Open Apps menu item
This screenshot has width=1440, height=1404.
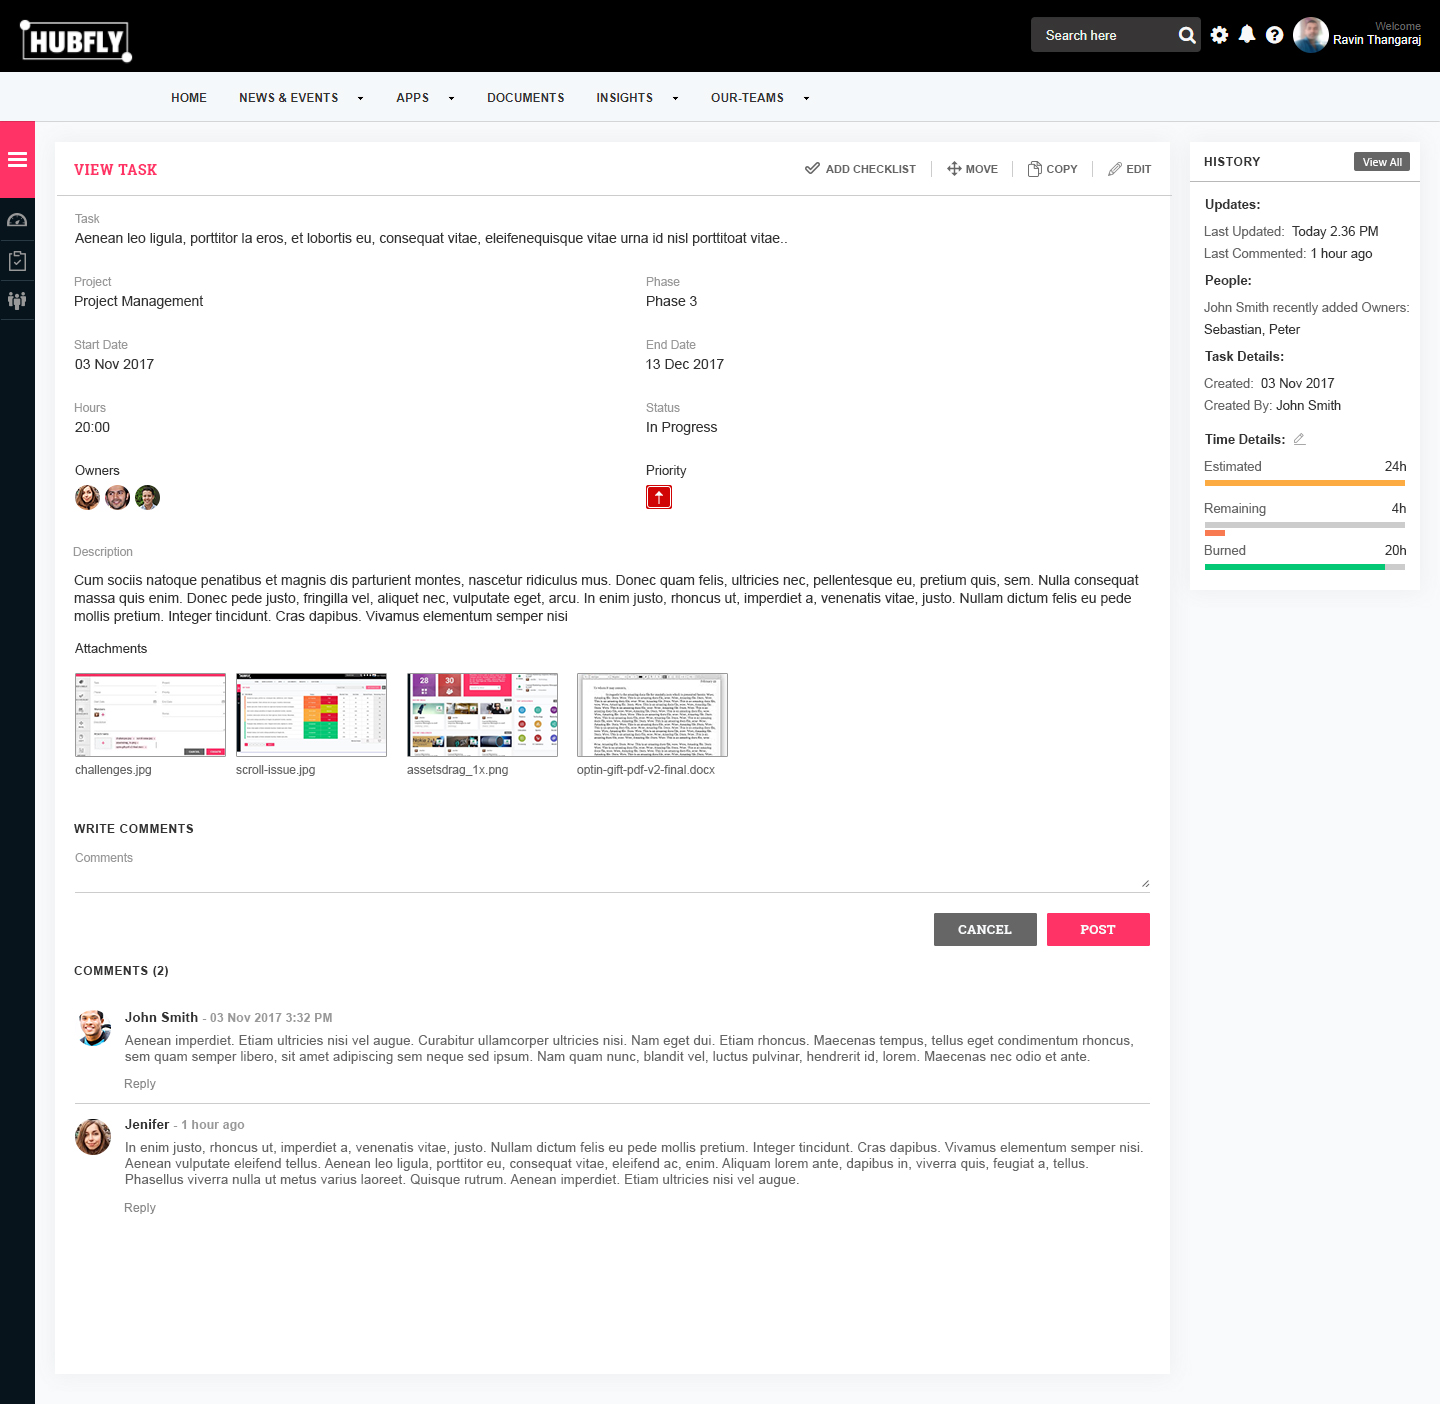[412, 98]
